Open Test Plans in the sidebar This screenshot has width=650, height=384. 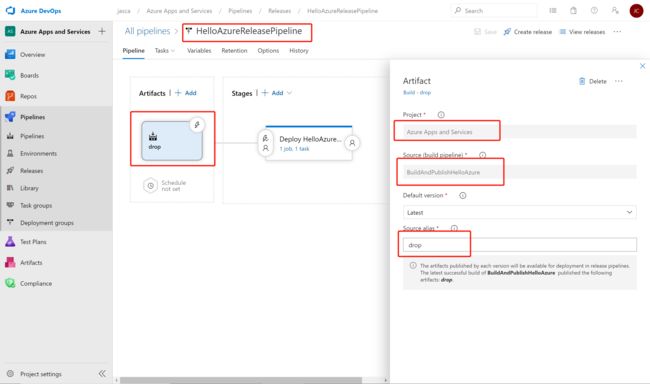(x=33, y=242)
